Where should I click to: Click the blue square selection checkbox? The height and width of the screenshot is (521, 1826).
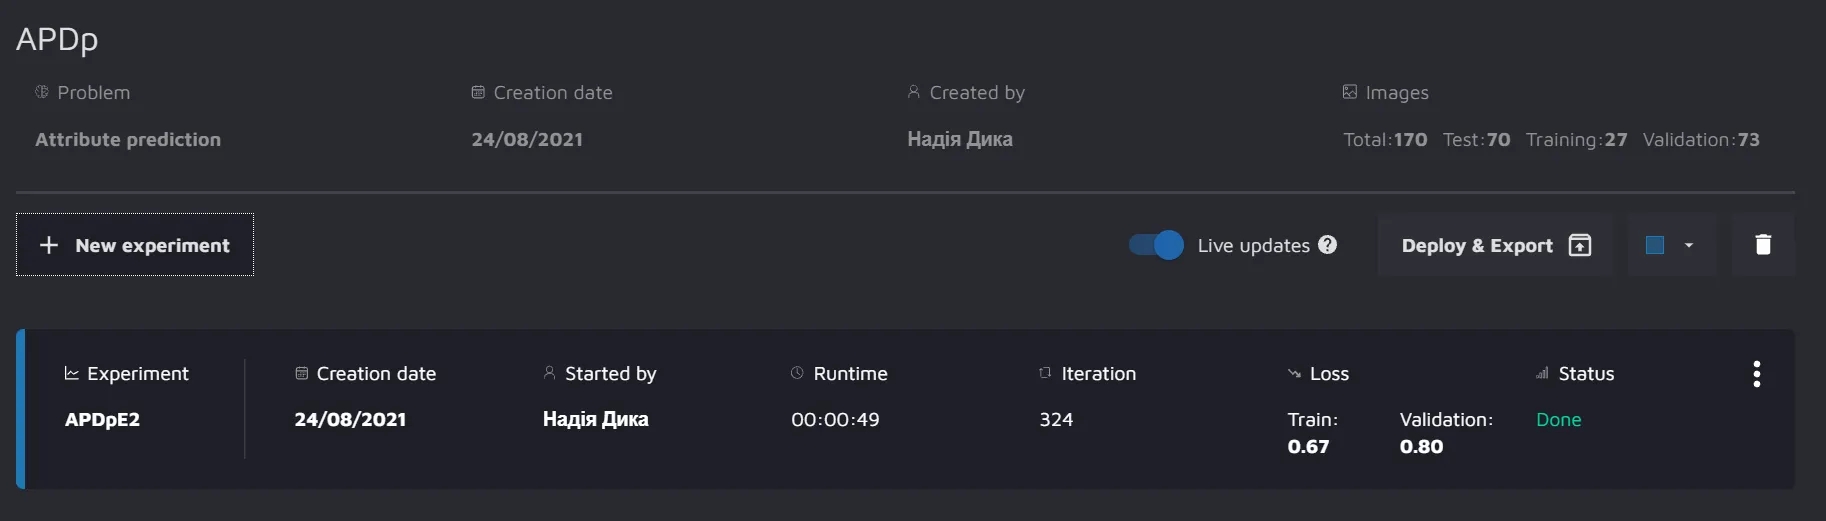1655,245
